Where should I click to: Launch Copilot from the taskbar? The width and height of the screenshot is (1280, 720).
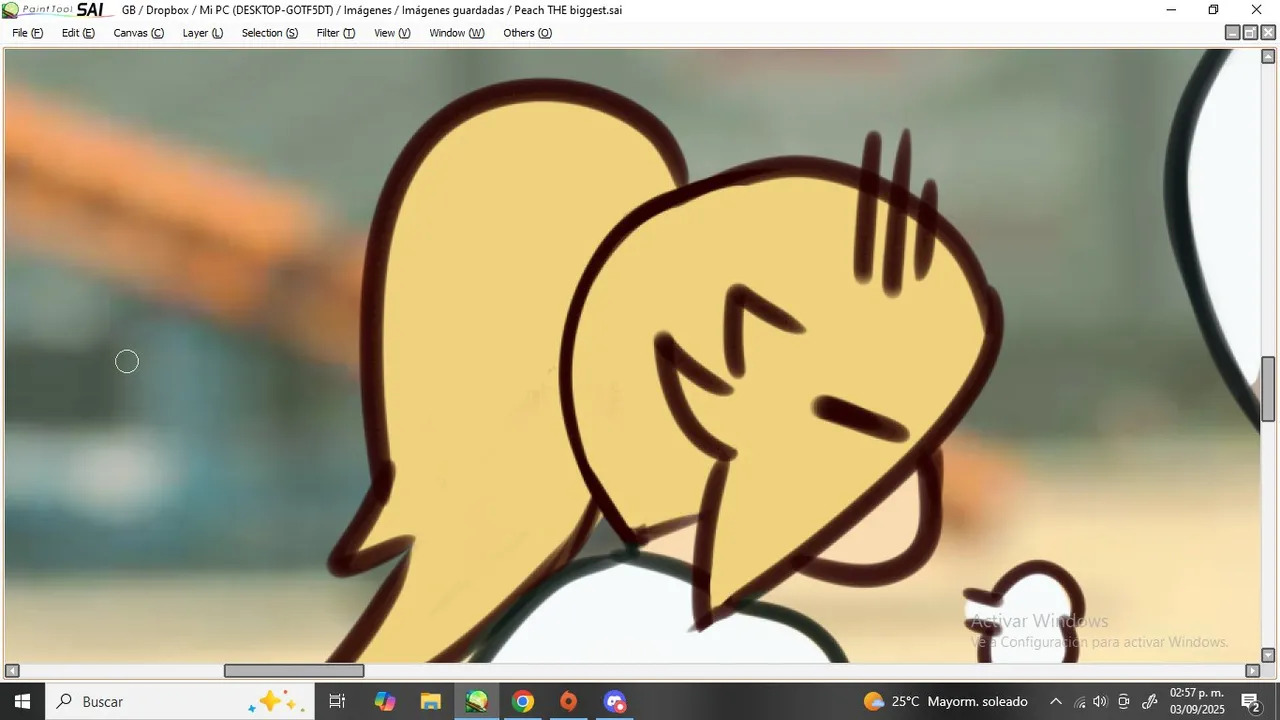385,702
